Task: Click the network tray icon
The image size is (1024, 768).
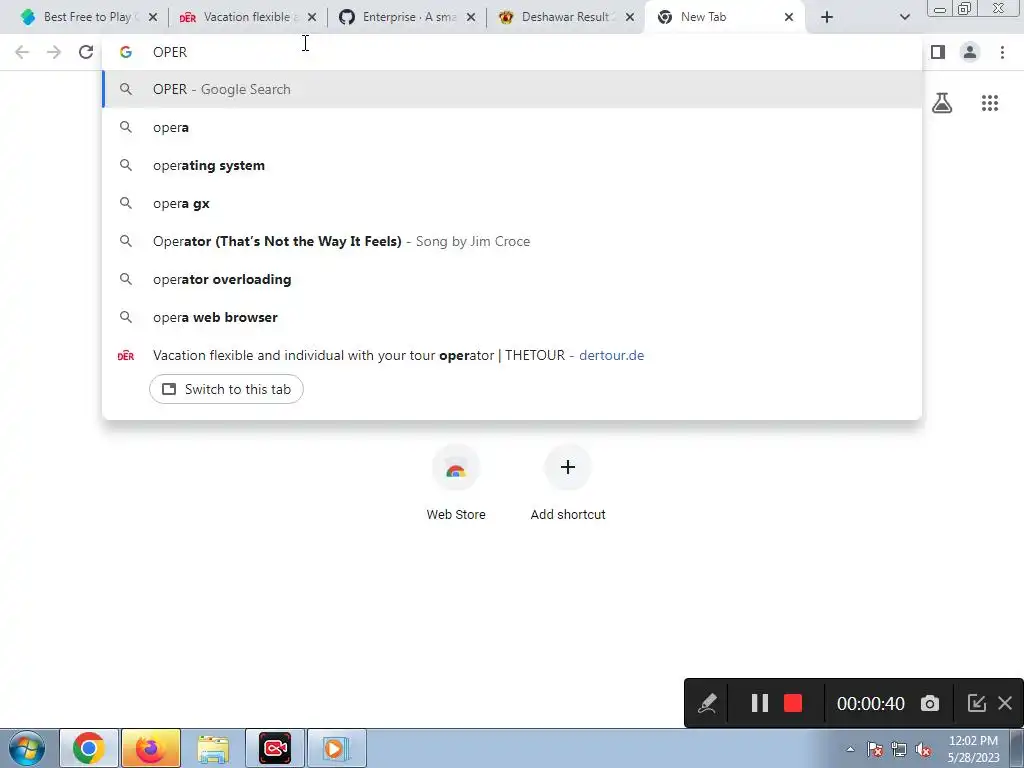Action: [899, 749]
